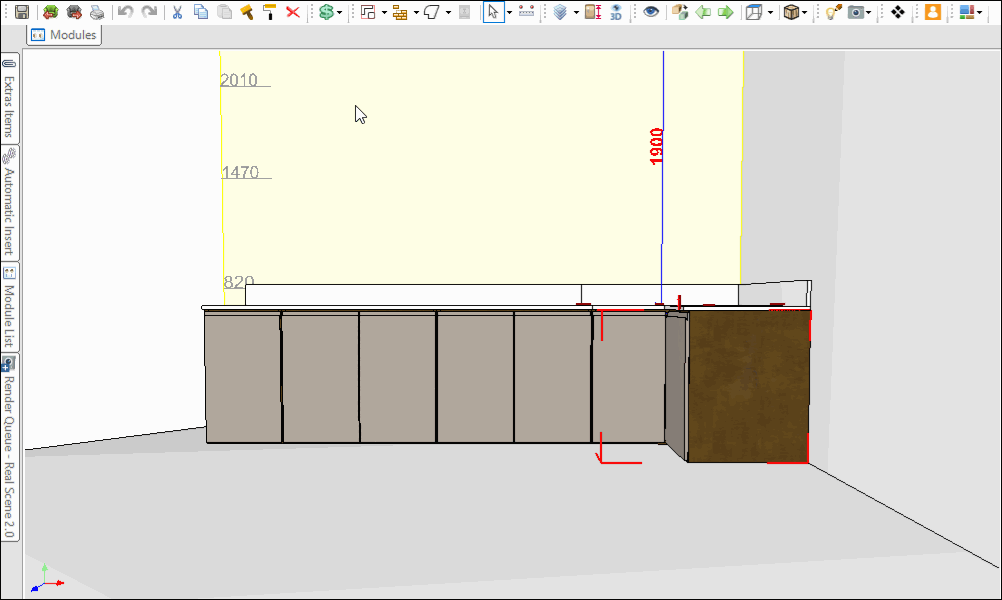Redo the last undone action
The image size is (1002, 600).
tap(150, 12)
